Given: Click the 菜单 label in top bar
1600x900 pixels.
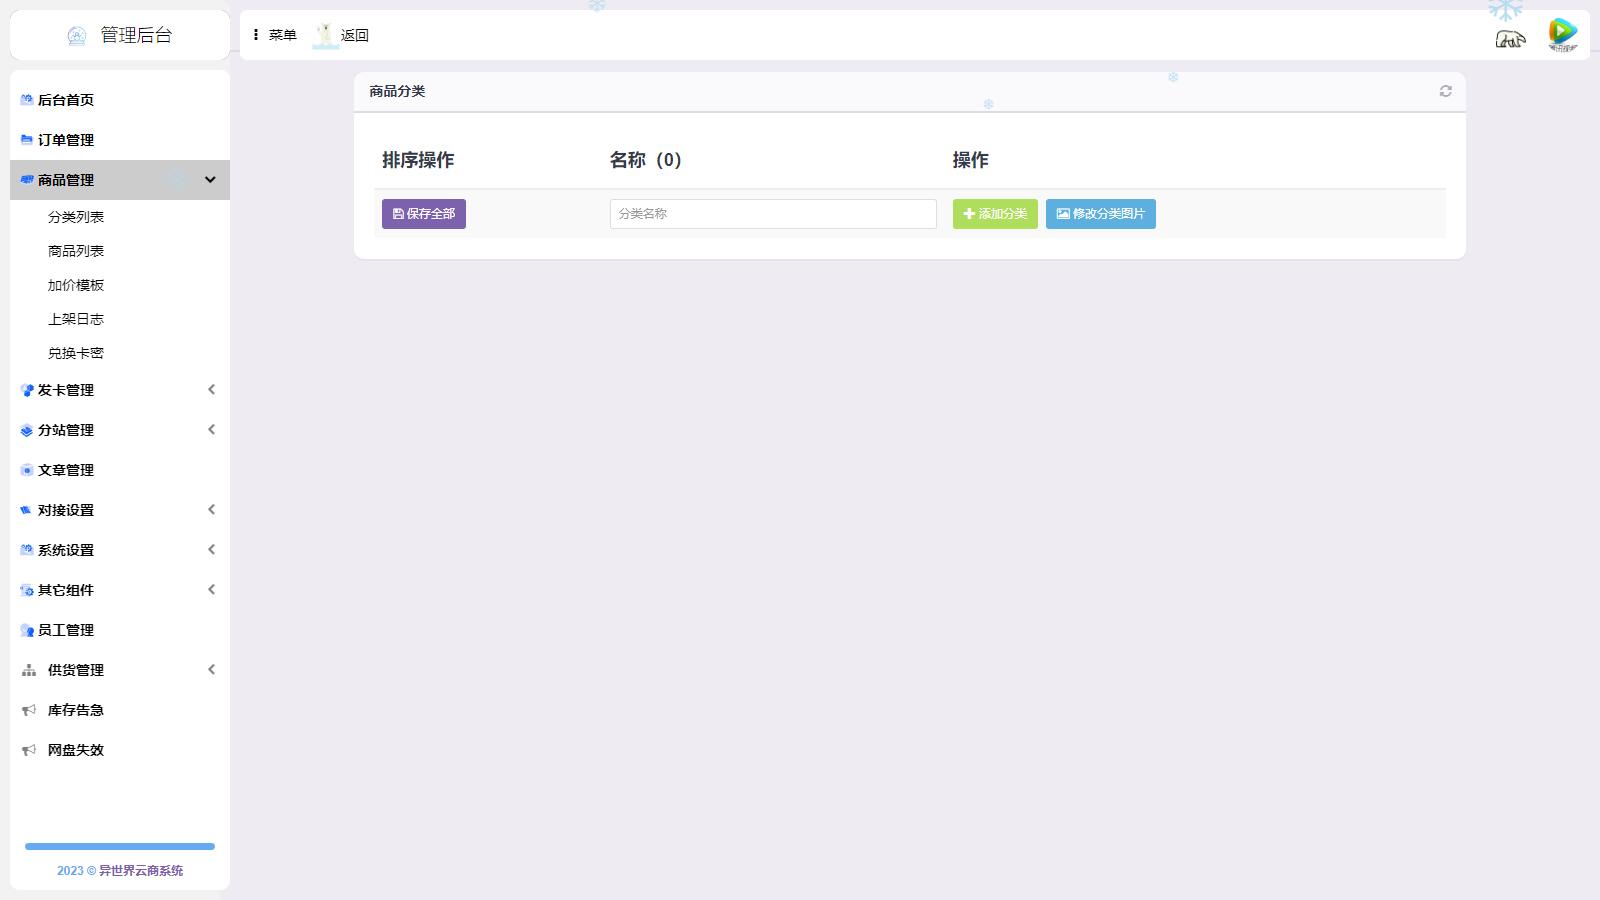Looking at the screenshot, I should click(283, 35).
